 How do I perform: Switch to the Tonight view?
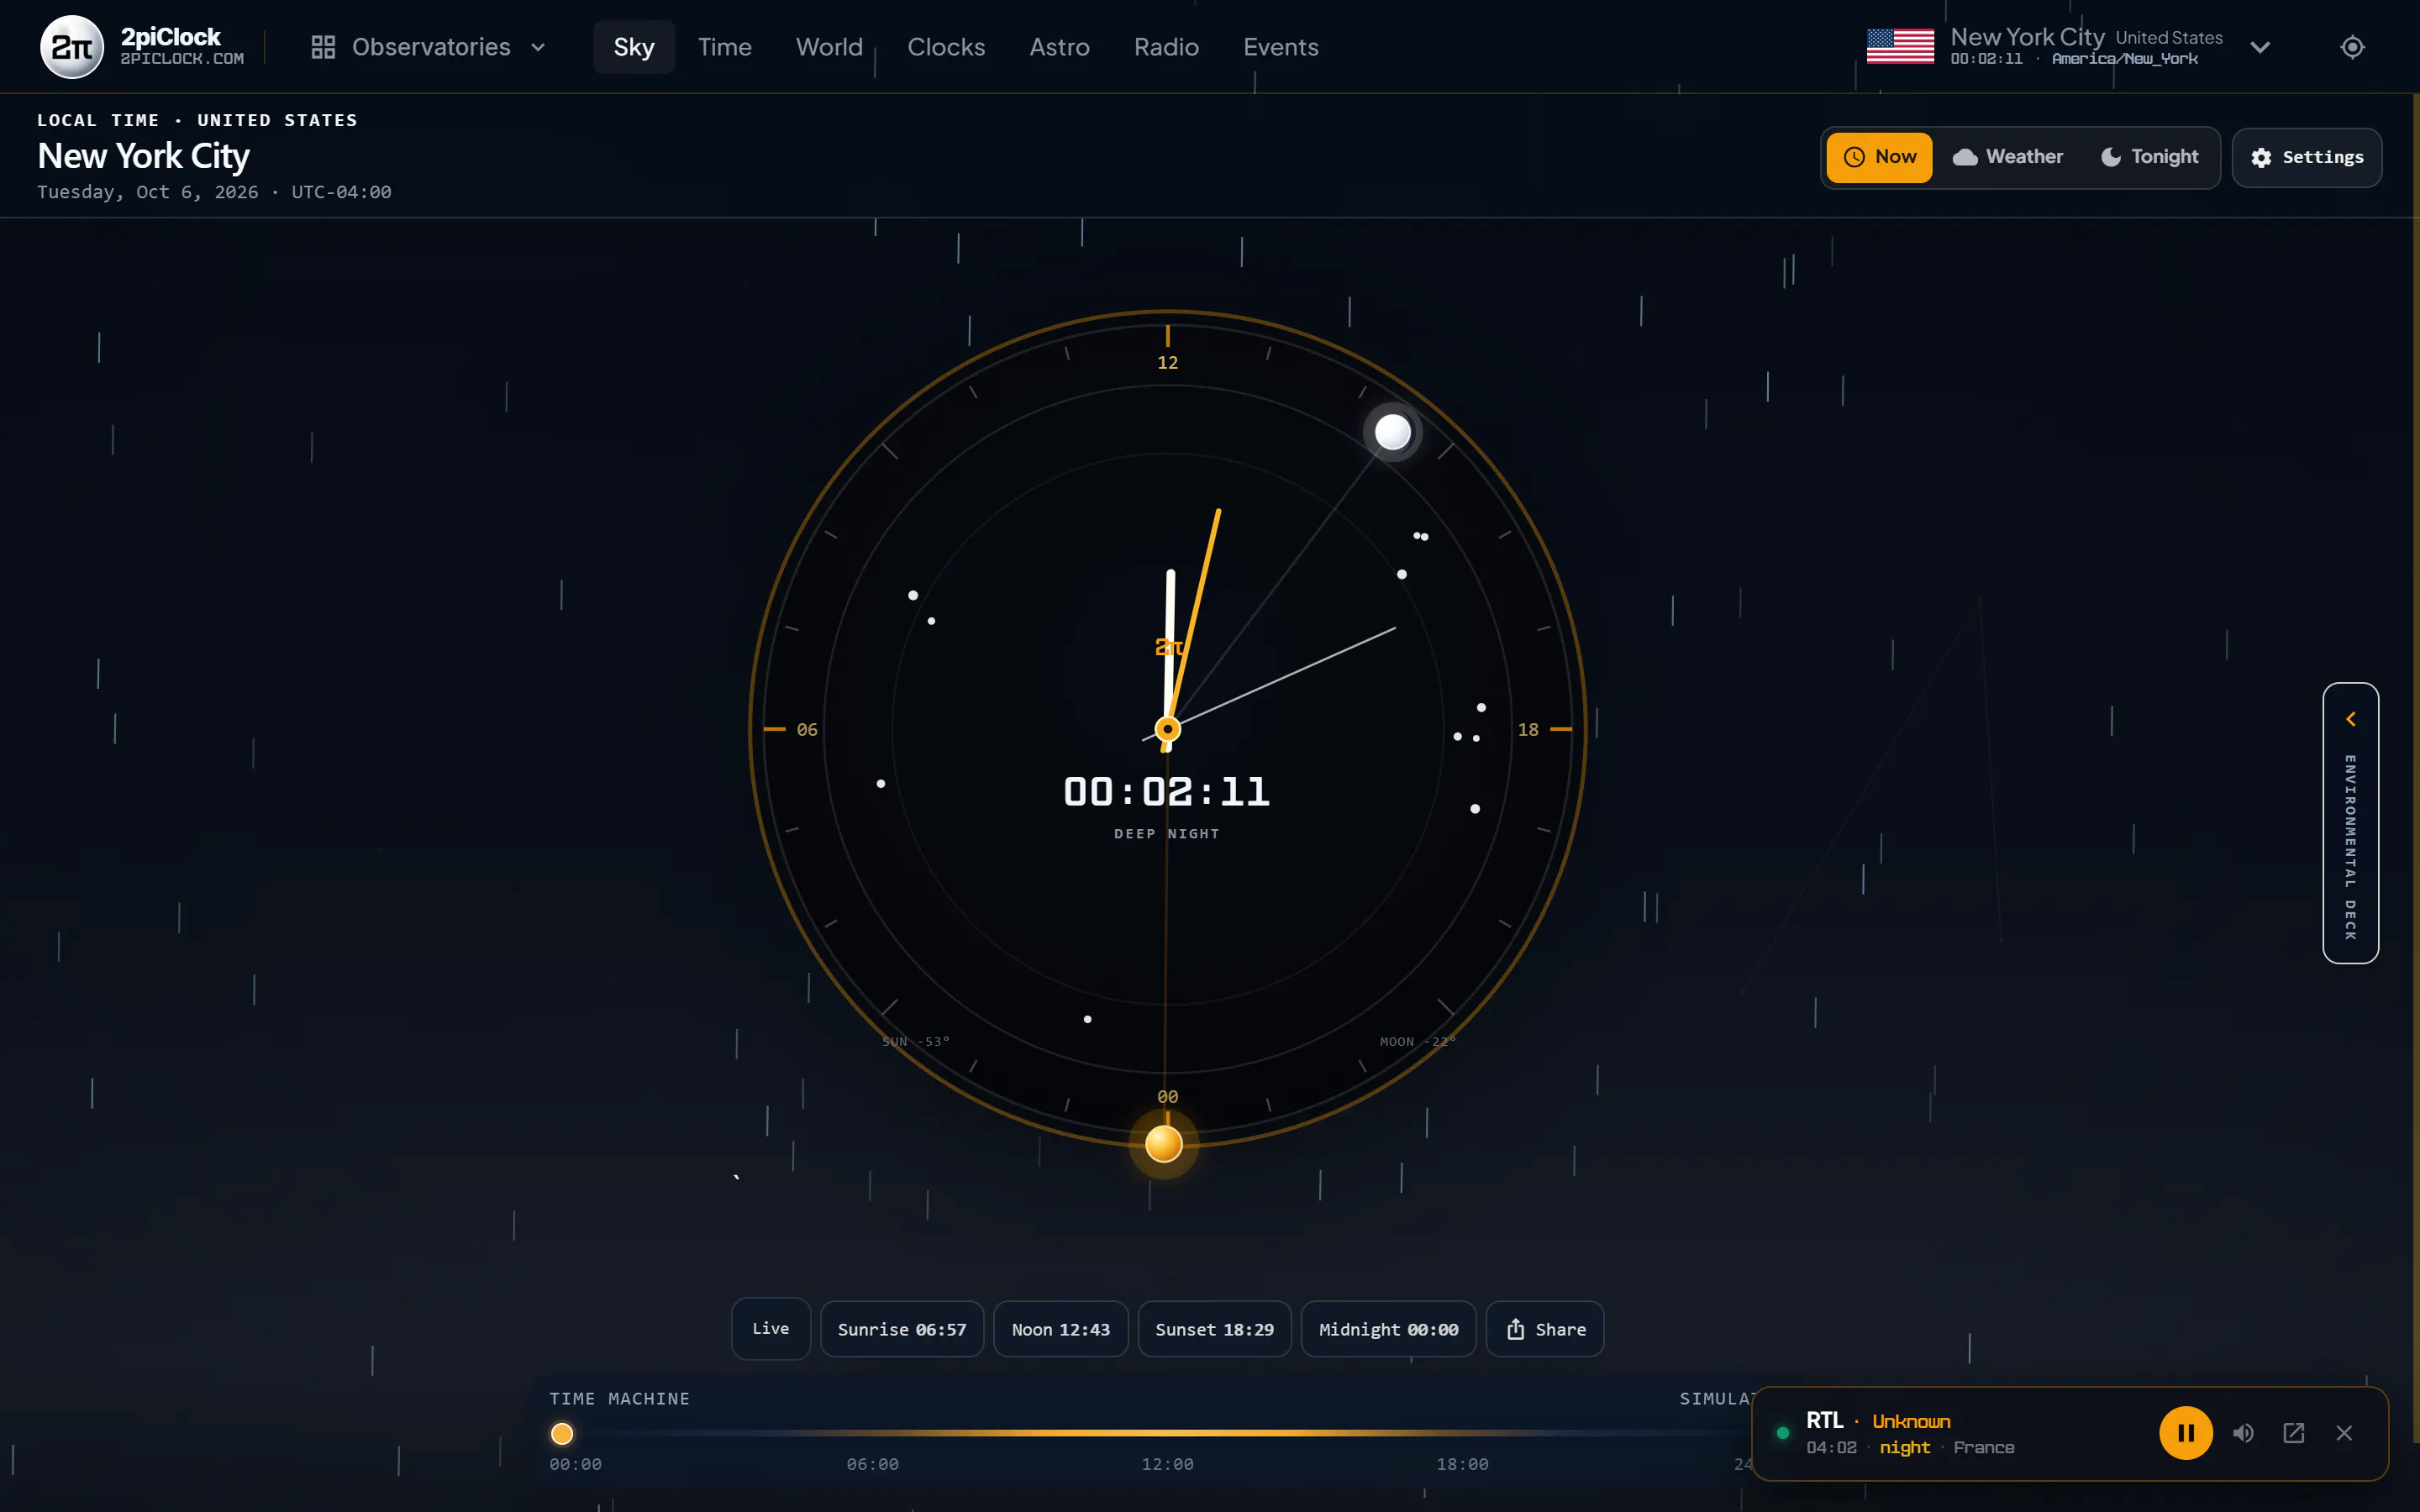pos(2150,157)
